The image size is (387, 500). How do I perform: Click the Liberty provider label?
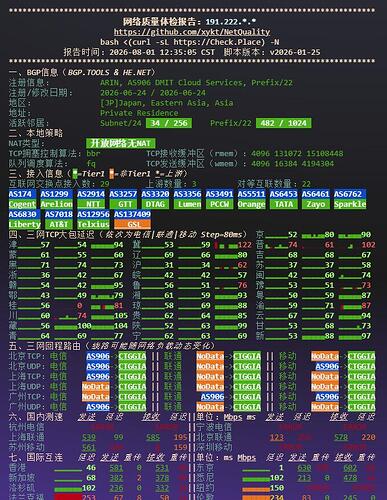pos(24,224)
